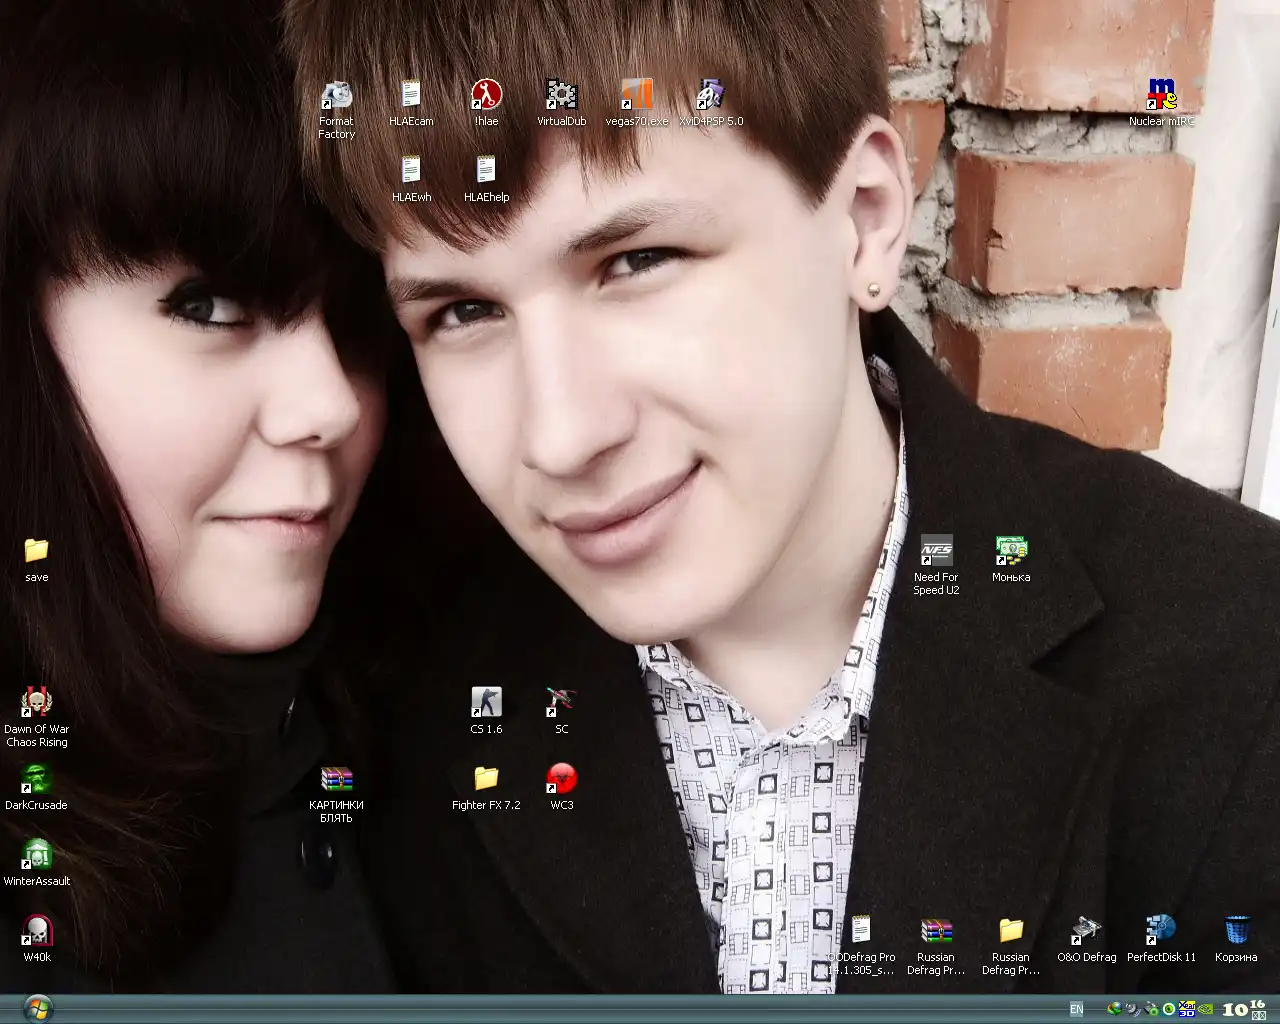Launch the VirtualDub shortcut
Screen dimensions: 1280x1024
point(561,96)
